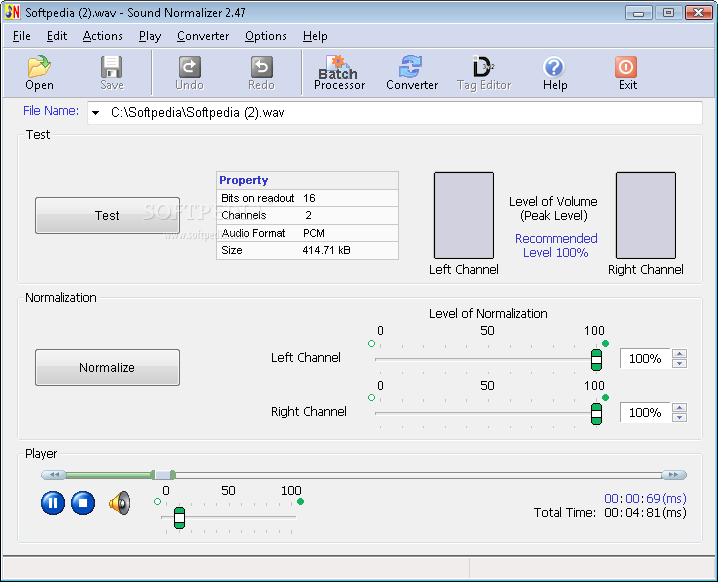Click the Total Time '00:04:81(ms)' readout
Image resolution: width=718 pixels, height=582 pixels.
pyautogui.click(x=645, y=512)
